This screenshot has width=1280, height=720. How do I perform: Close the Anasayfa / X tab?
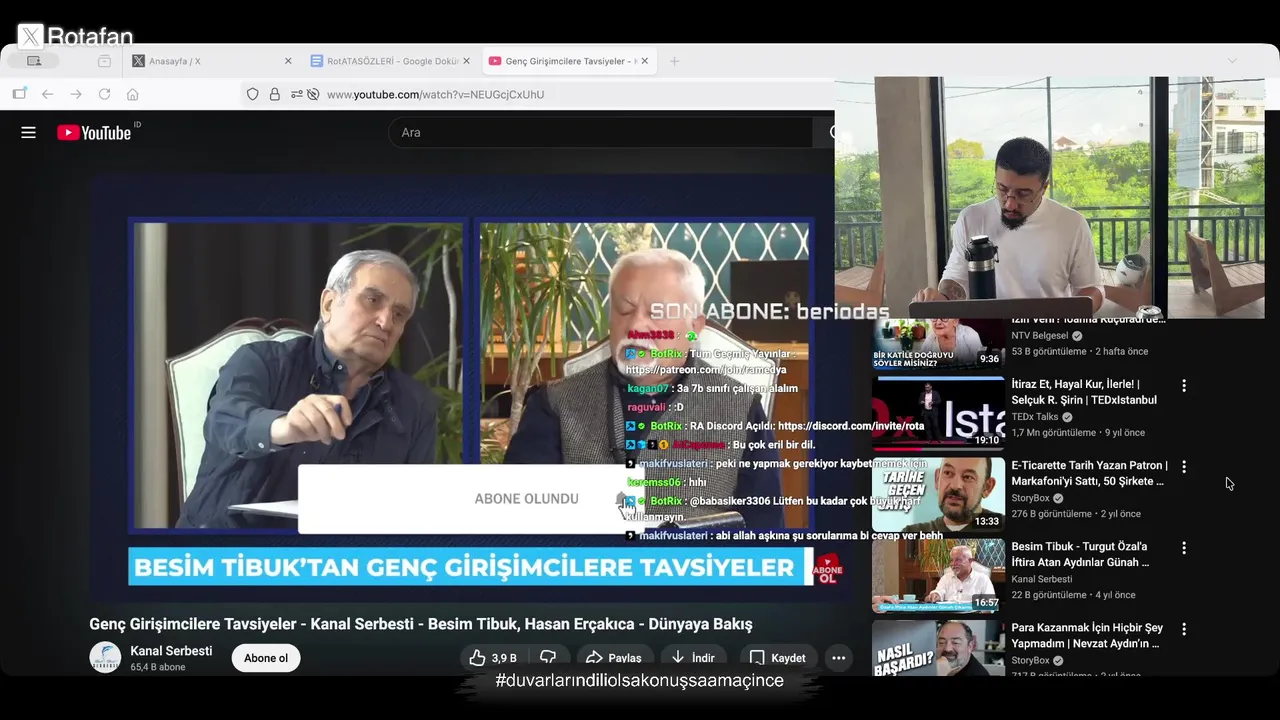click(x=288, y=61)
